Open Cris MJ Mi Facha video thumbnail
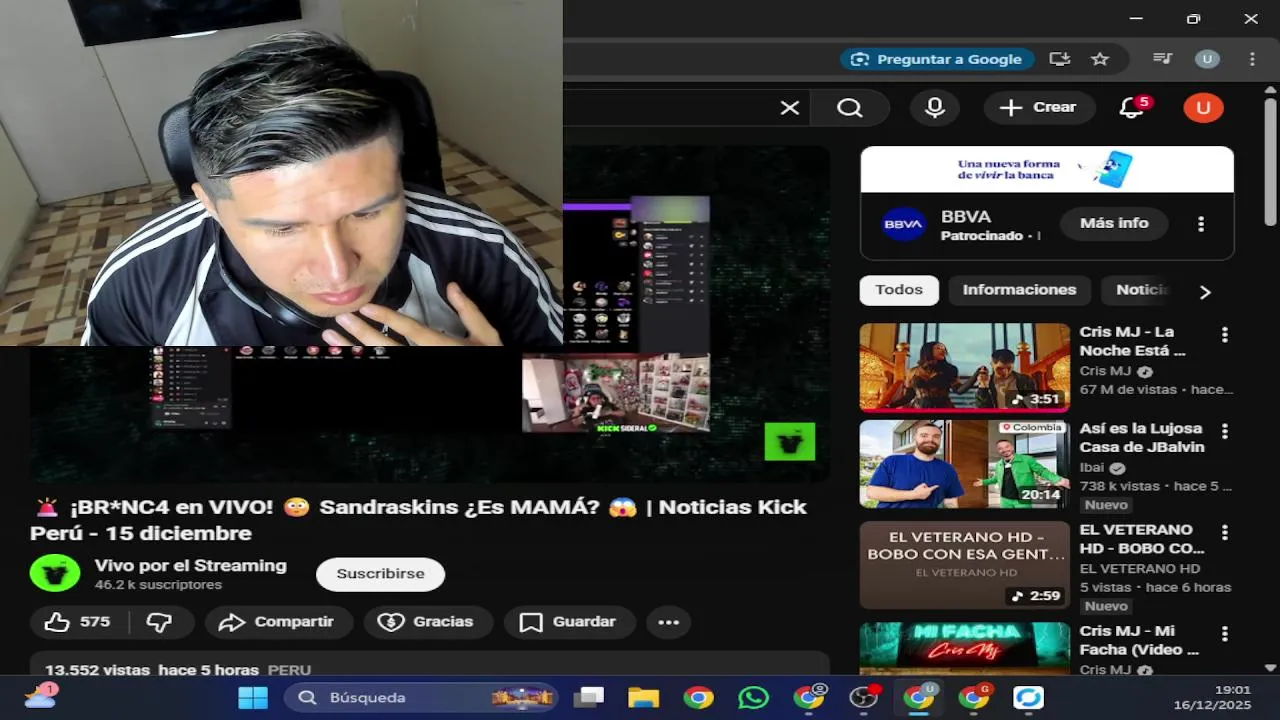 965,647
